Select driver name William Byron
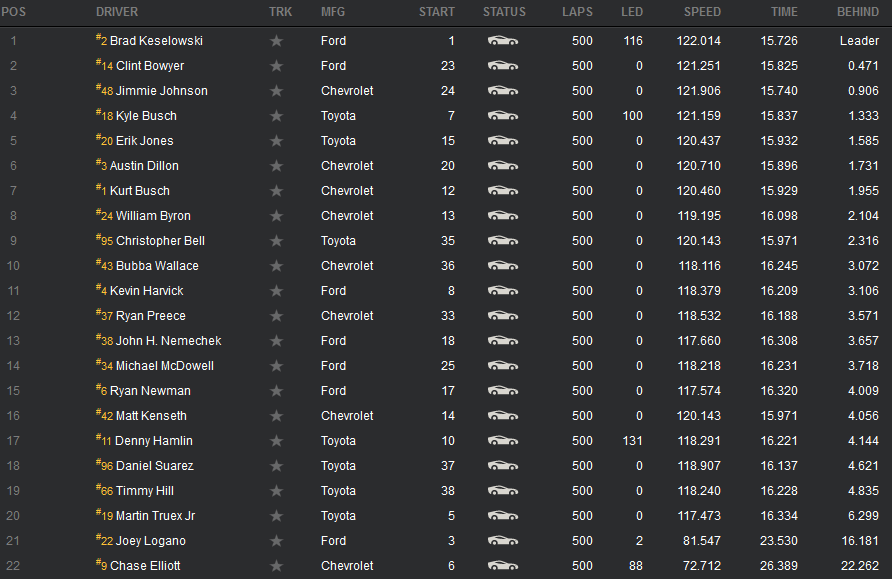The height and width of the screenshot is (579, 892). pos(153,216)
